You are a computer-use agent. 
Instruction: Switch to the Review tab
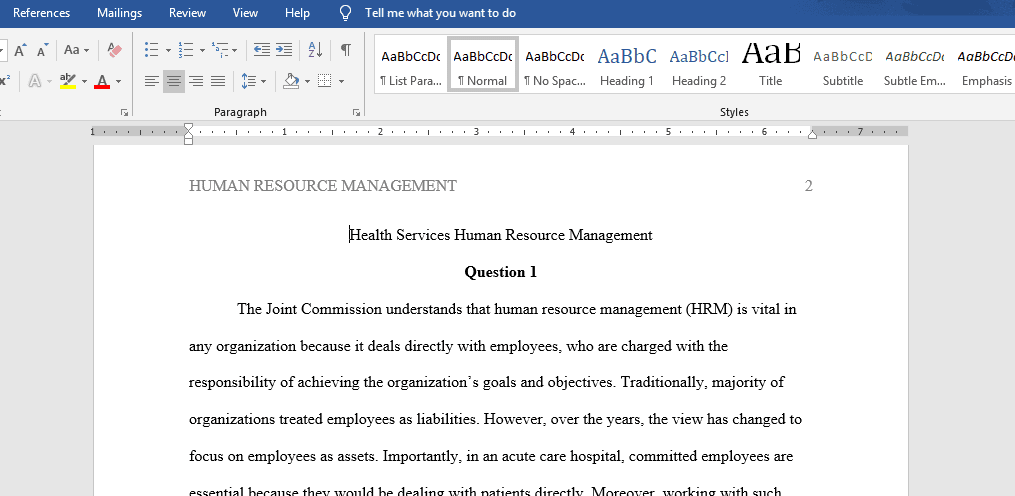pyautogui.click(x=188, y=13)
